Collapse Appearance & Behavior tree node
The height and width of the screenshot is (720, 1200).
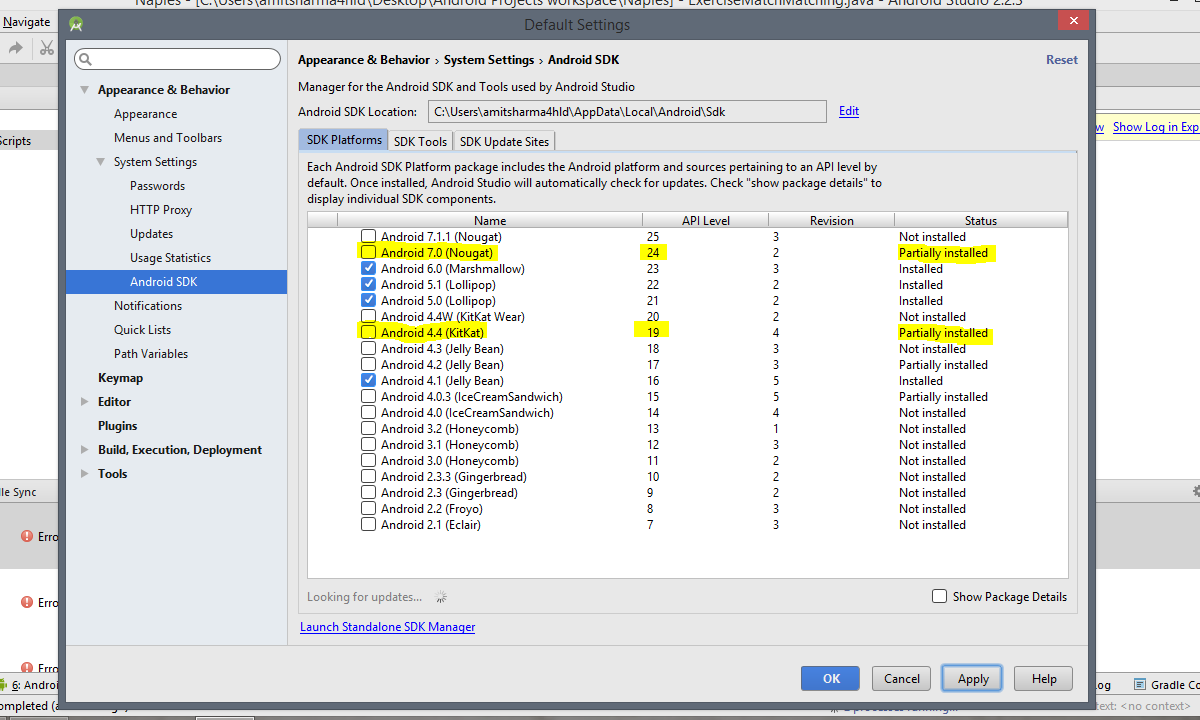click(85, 90)
